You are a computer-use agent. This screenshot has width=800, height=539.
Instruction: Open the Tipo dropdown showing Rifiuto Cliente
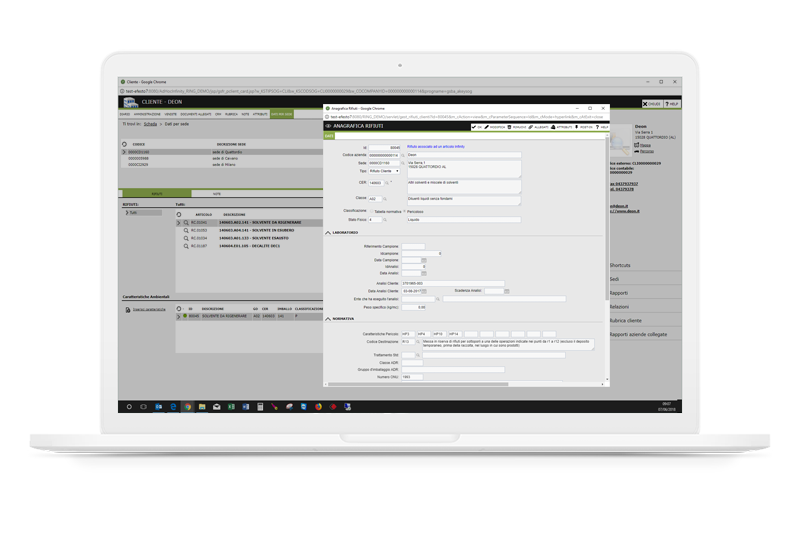[x=384, y=171]
